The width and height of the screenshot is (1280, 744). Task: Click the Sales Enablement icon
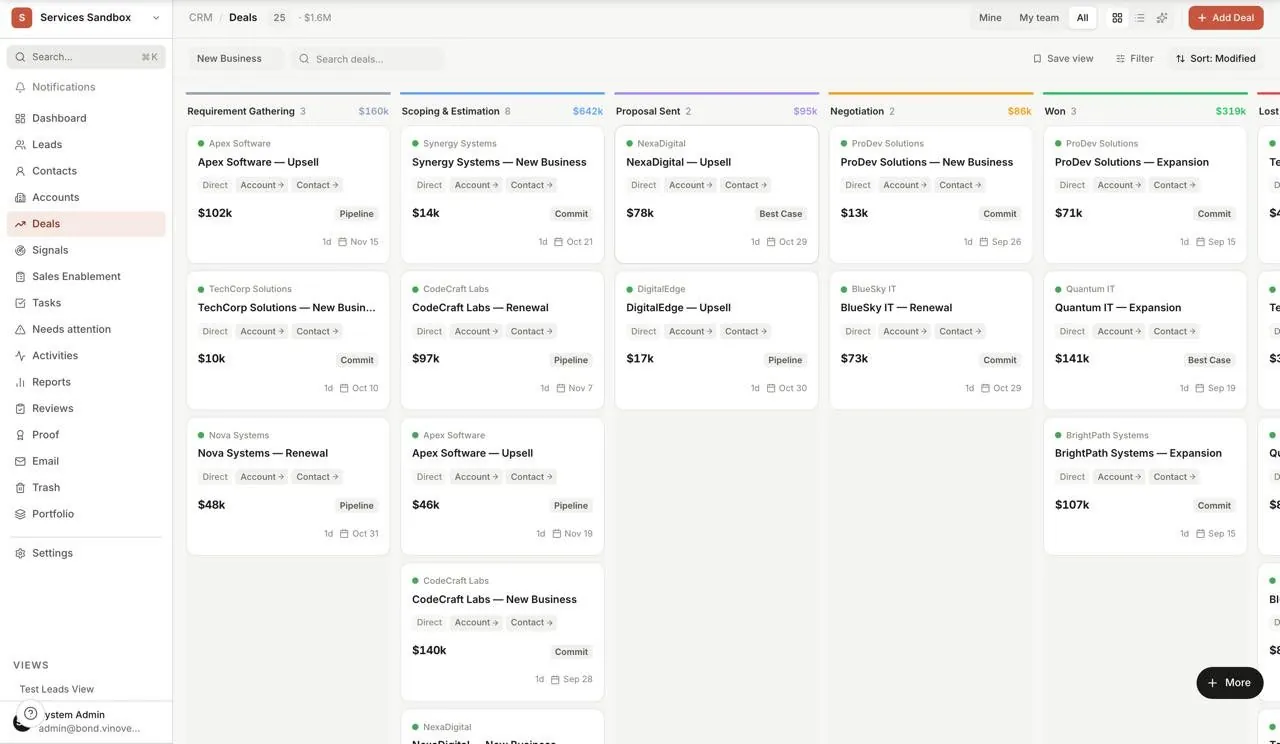pos(20,277)
